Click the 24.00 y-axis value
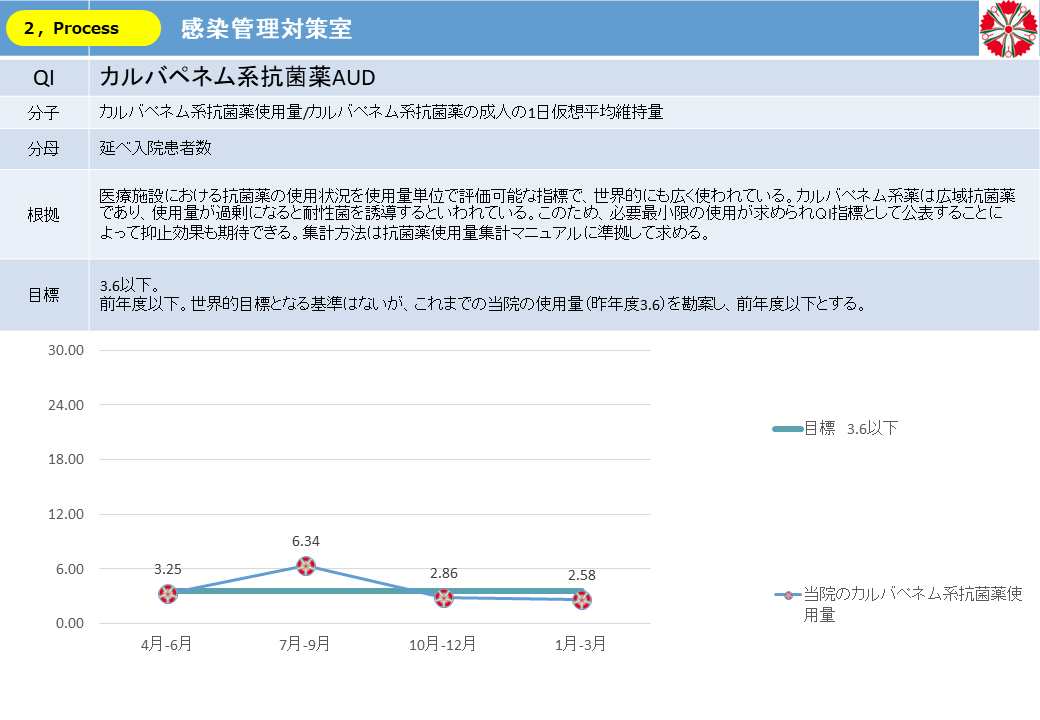 66,405
